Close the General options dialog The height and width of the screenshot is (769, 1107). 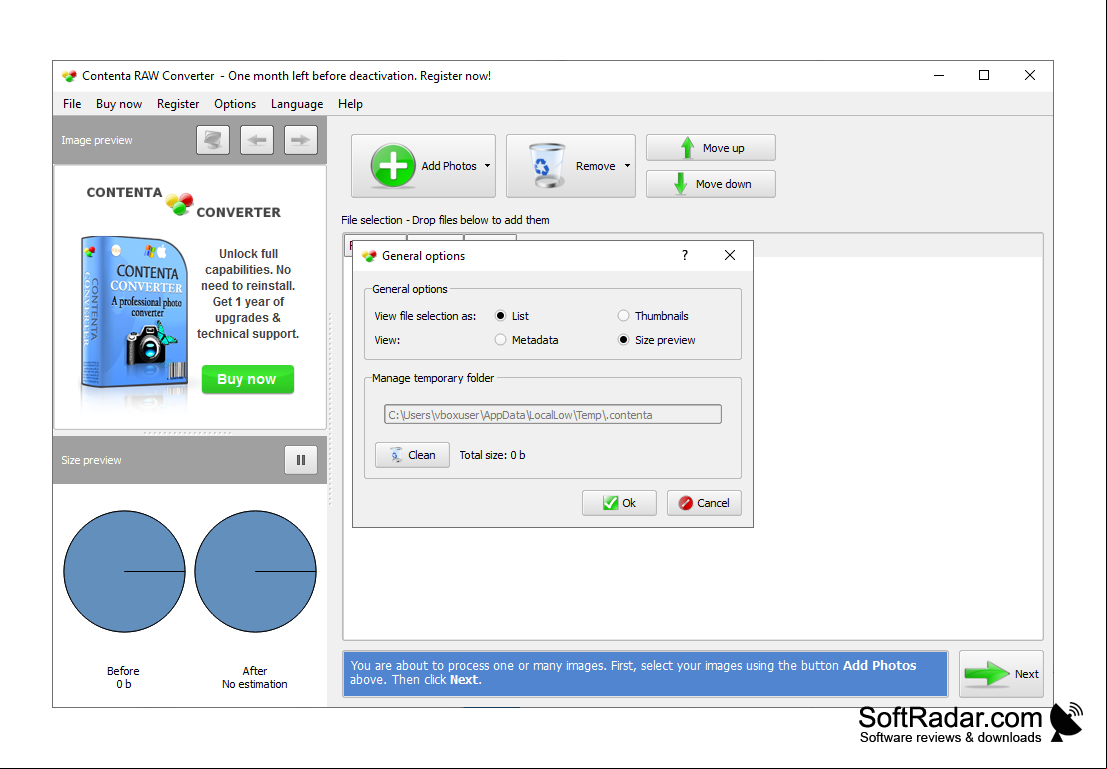pos(730,255)
